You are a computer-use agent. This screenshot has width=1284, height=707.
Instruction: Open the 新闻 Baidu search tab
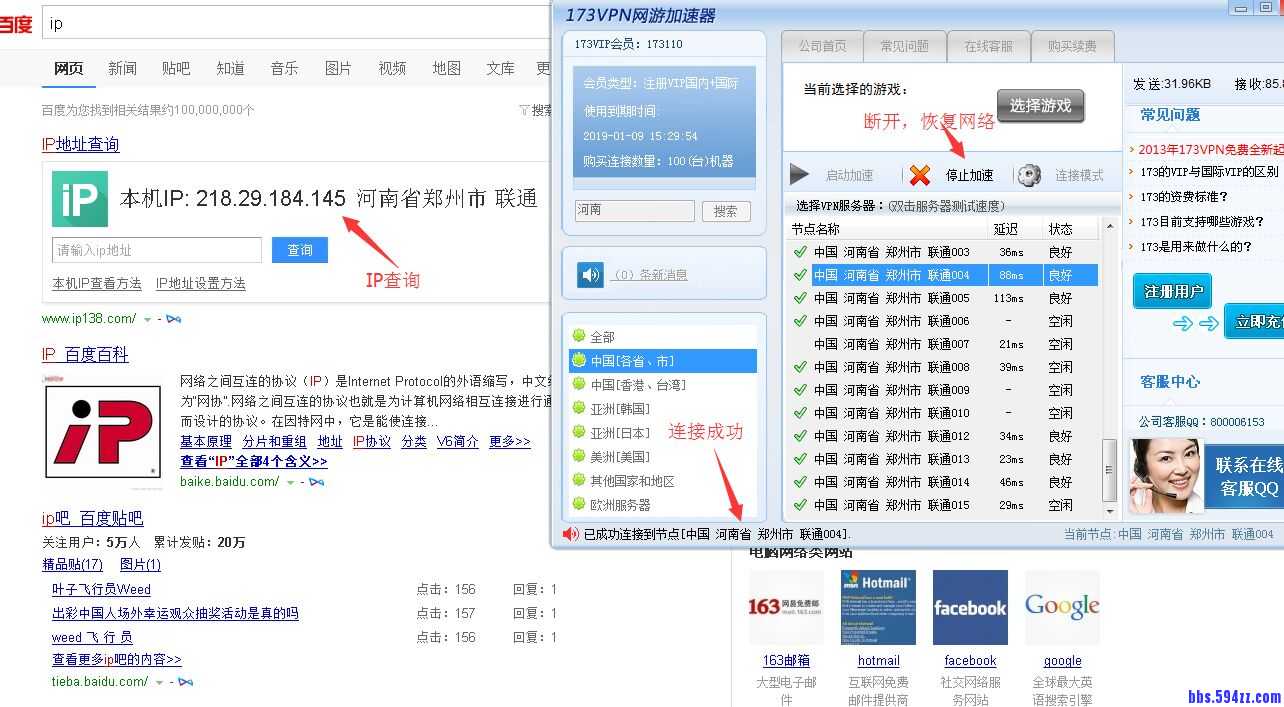[x=122, y=68]
